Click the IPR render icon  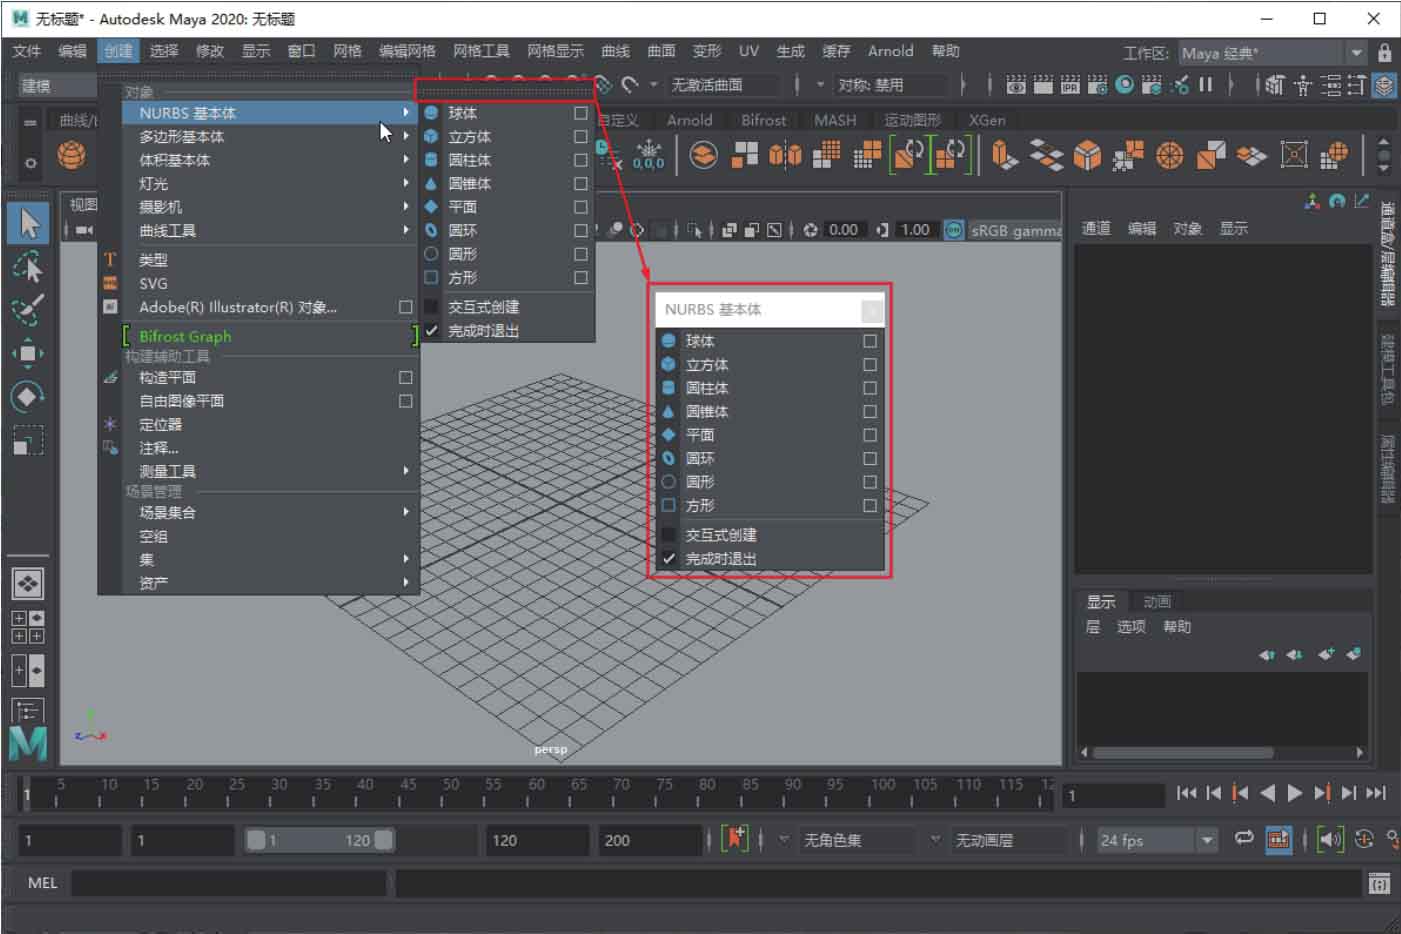point(1070,85)
